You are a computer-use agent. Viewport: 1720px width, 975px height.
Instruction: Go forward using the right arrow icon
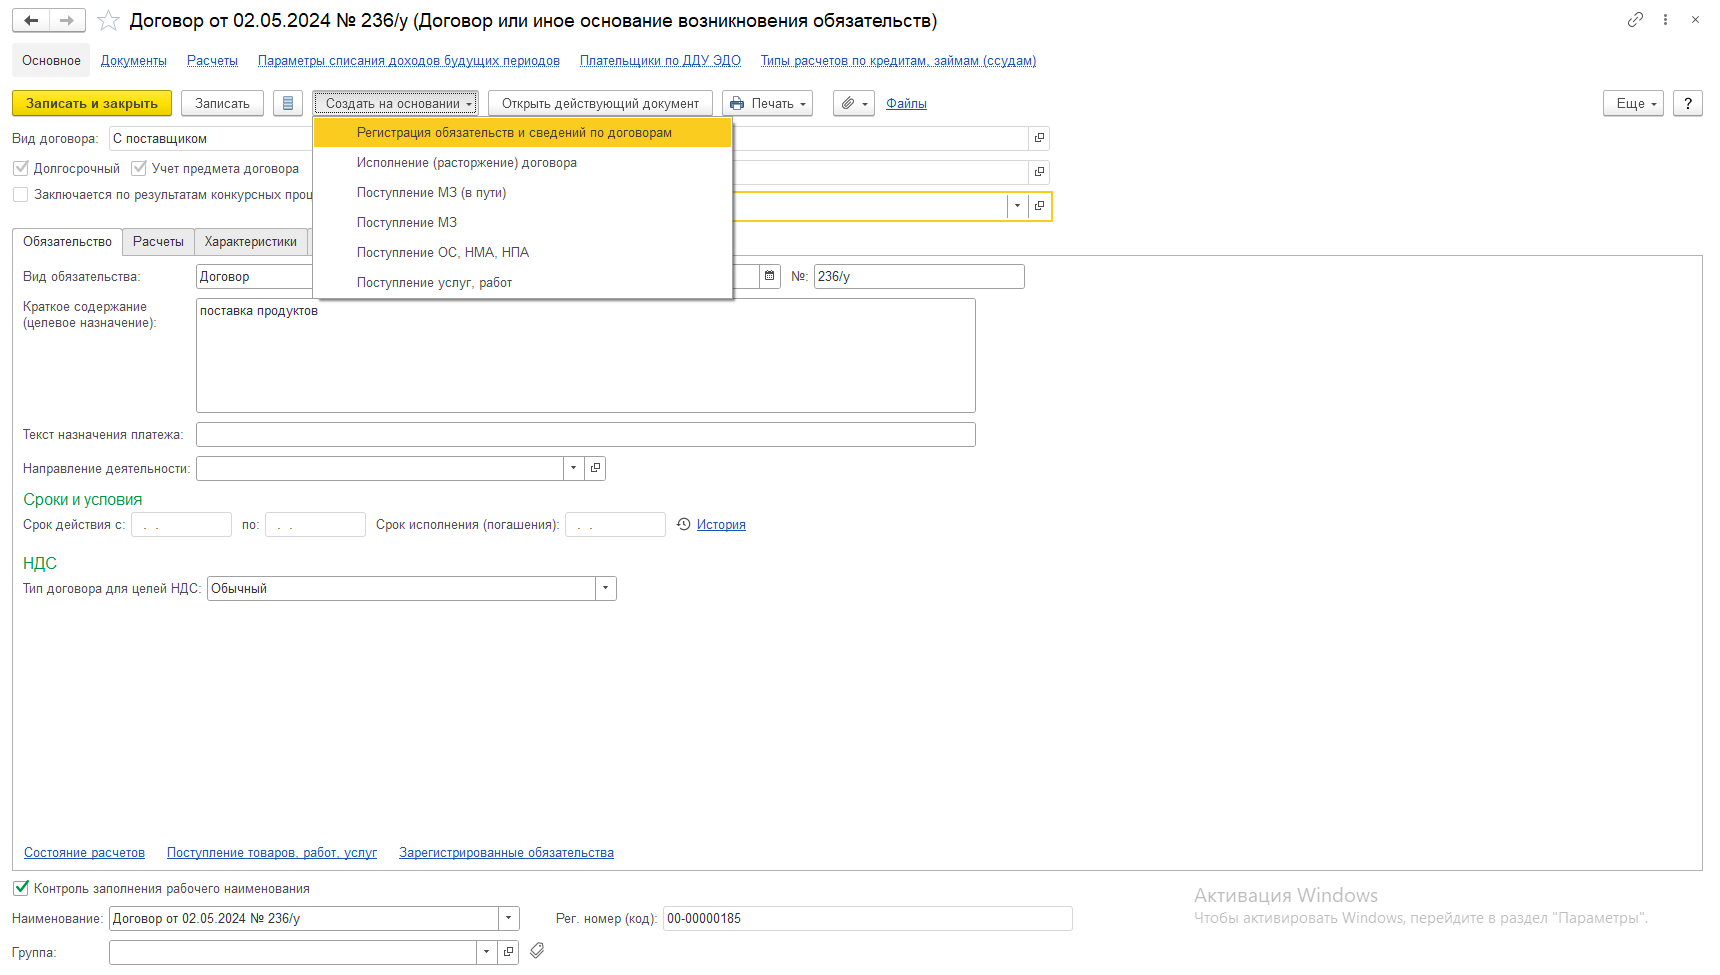67,20
